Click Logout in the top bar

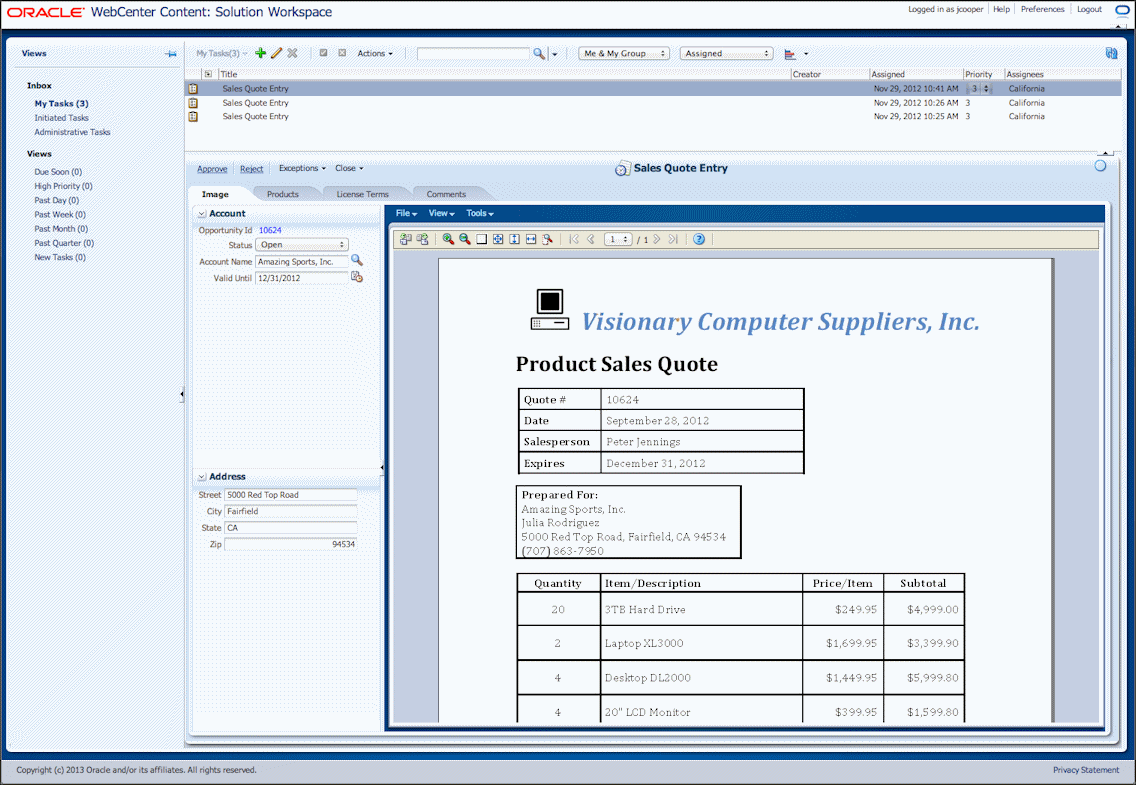[x=1089, y=9]
